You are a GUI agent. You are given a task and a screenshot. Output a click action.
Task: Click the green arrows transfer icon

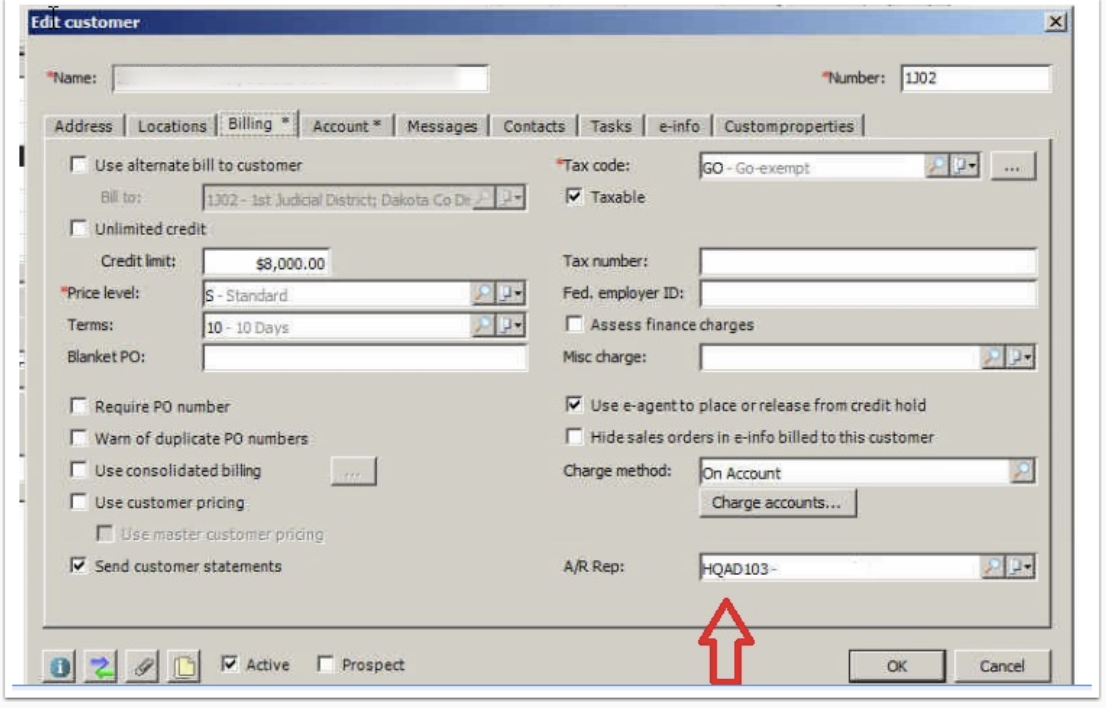(101, 666)
